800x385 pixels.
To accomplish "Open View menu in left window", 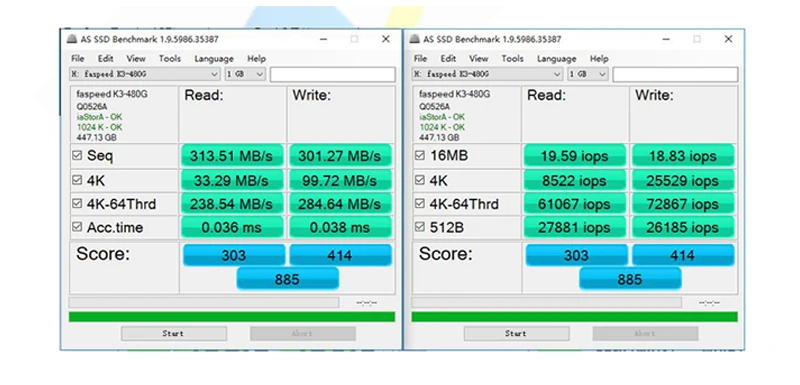I will (136, 59).
